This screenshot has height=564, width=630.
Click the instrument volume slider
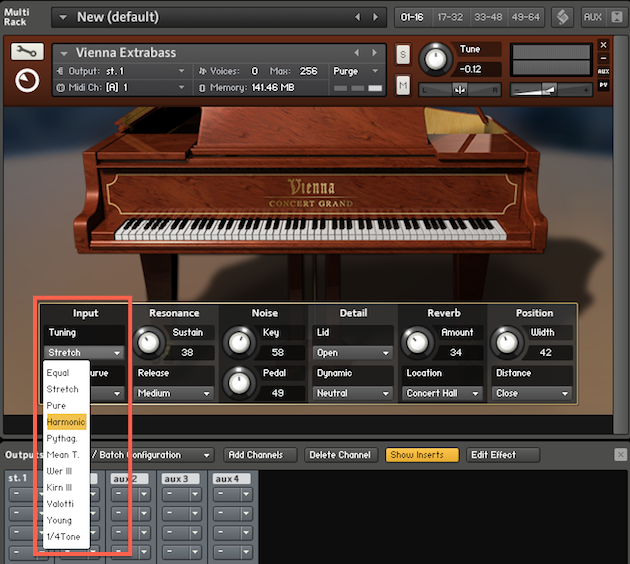click(551, 90)
